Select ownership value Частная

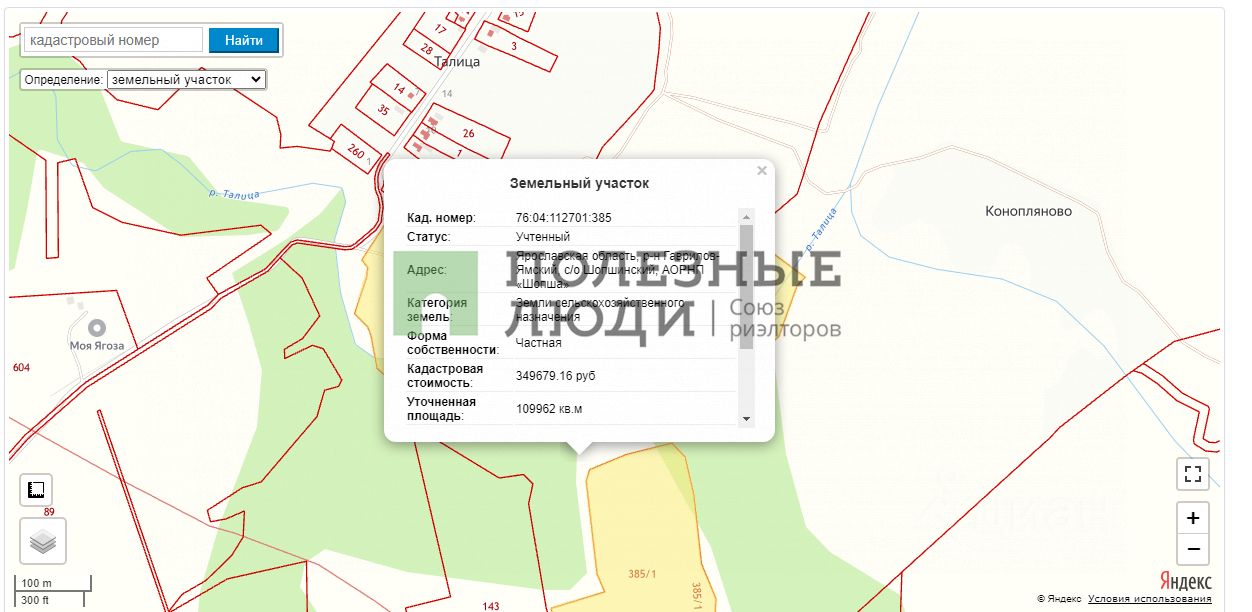point(538,343)
